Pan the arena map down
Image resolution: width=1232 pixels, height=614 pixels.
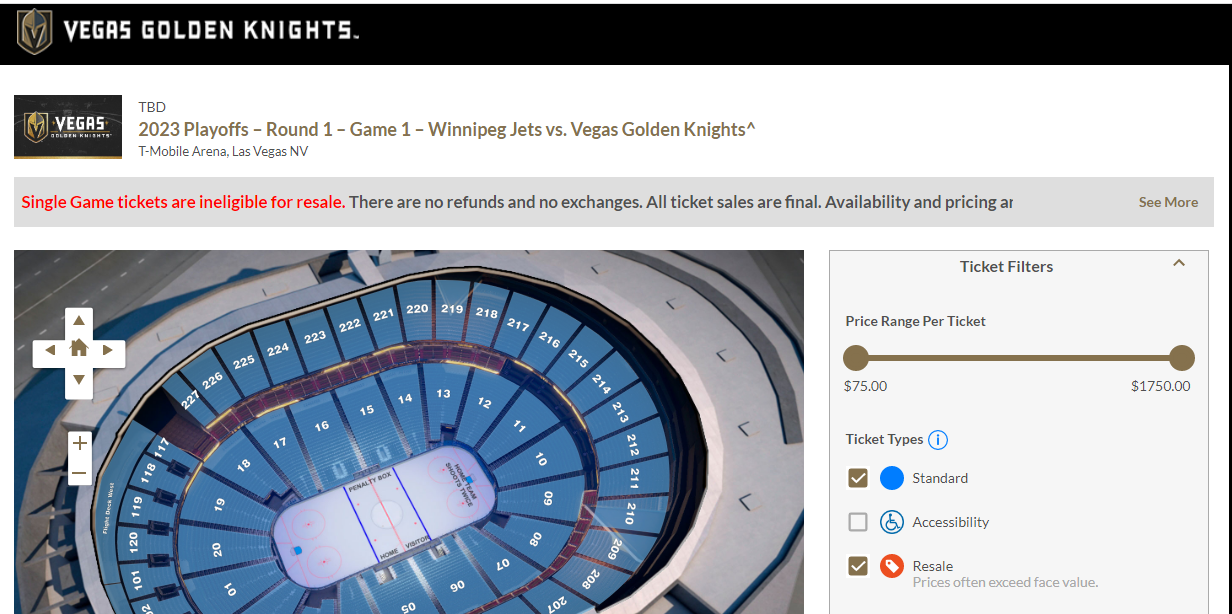tap(79, 380)
